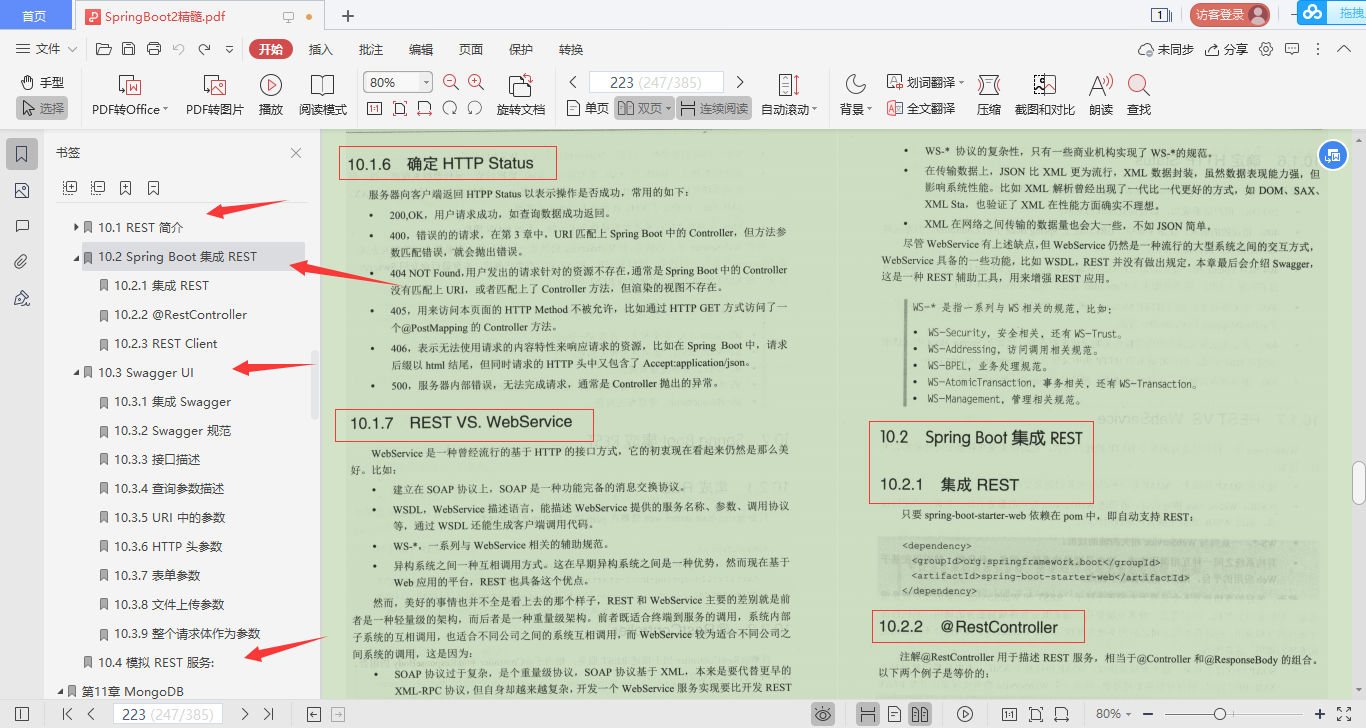Image resolution: width=1366 pixels, height=728 pixels.
Task: Open the quick access toolbar customize arrow
Action: 229,49
